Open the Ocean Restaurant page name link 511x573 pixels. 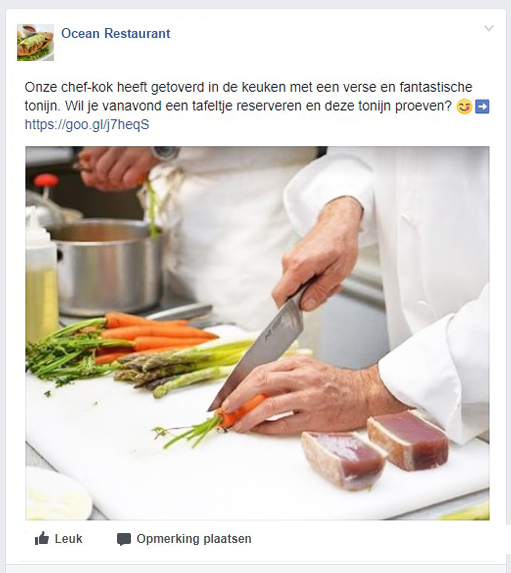pos(116,33)
